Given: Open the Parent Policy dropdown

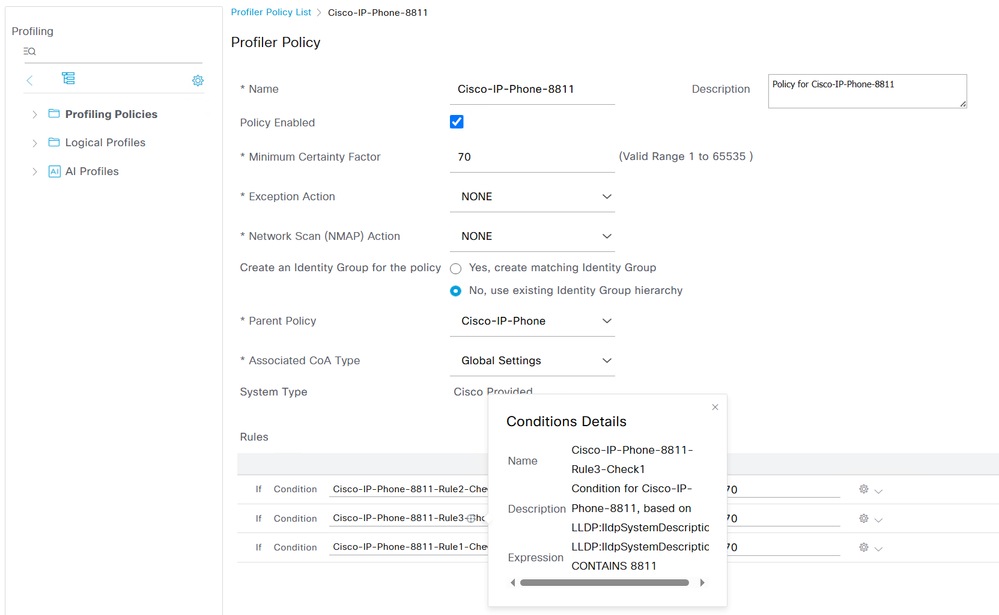Looking at the screenshot, I should tap(532, 321).
